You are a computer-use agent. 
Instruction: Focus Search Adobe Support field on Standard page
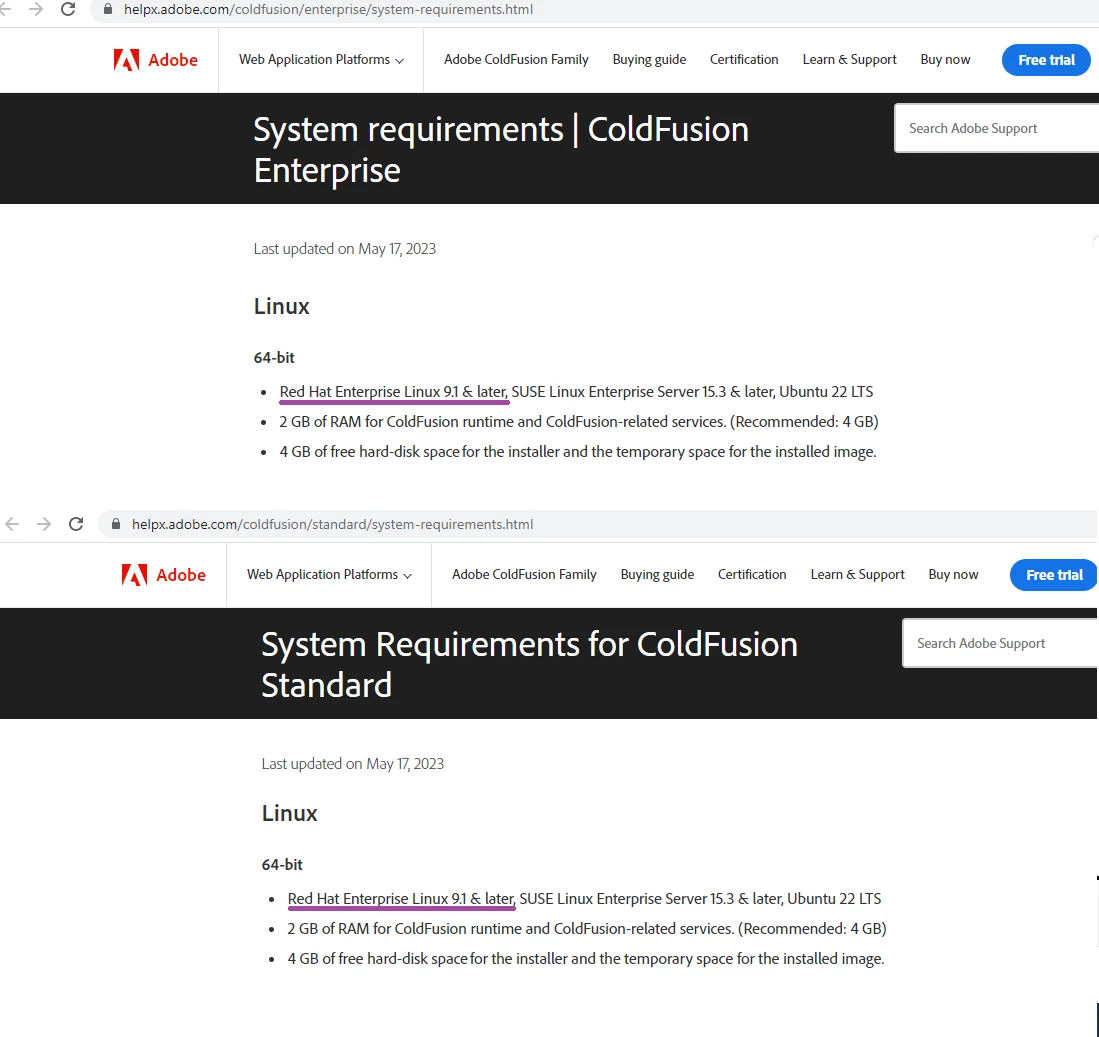(x=1000, y=643)
